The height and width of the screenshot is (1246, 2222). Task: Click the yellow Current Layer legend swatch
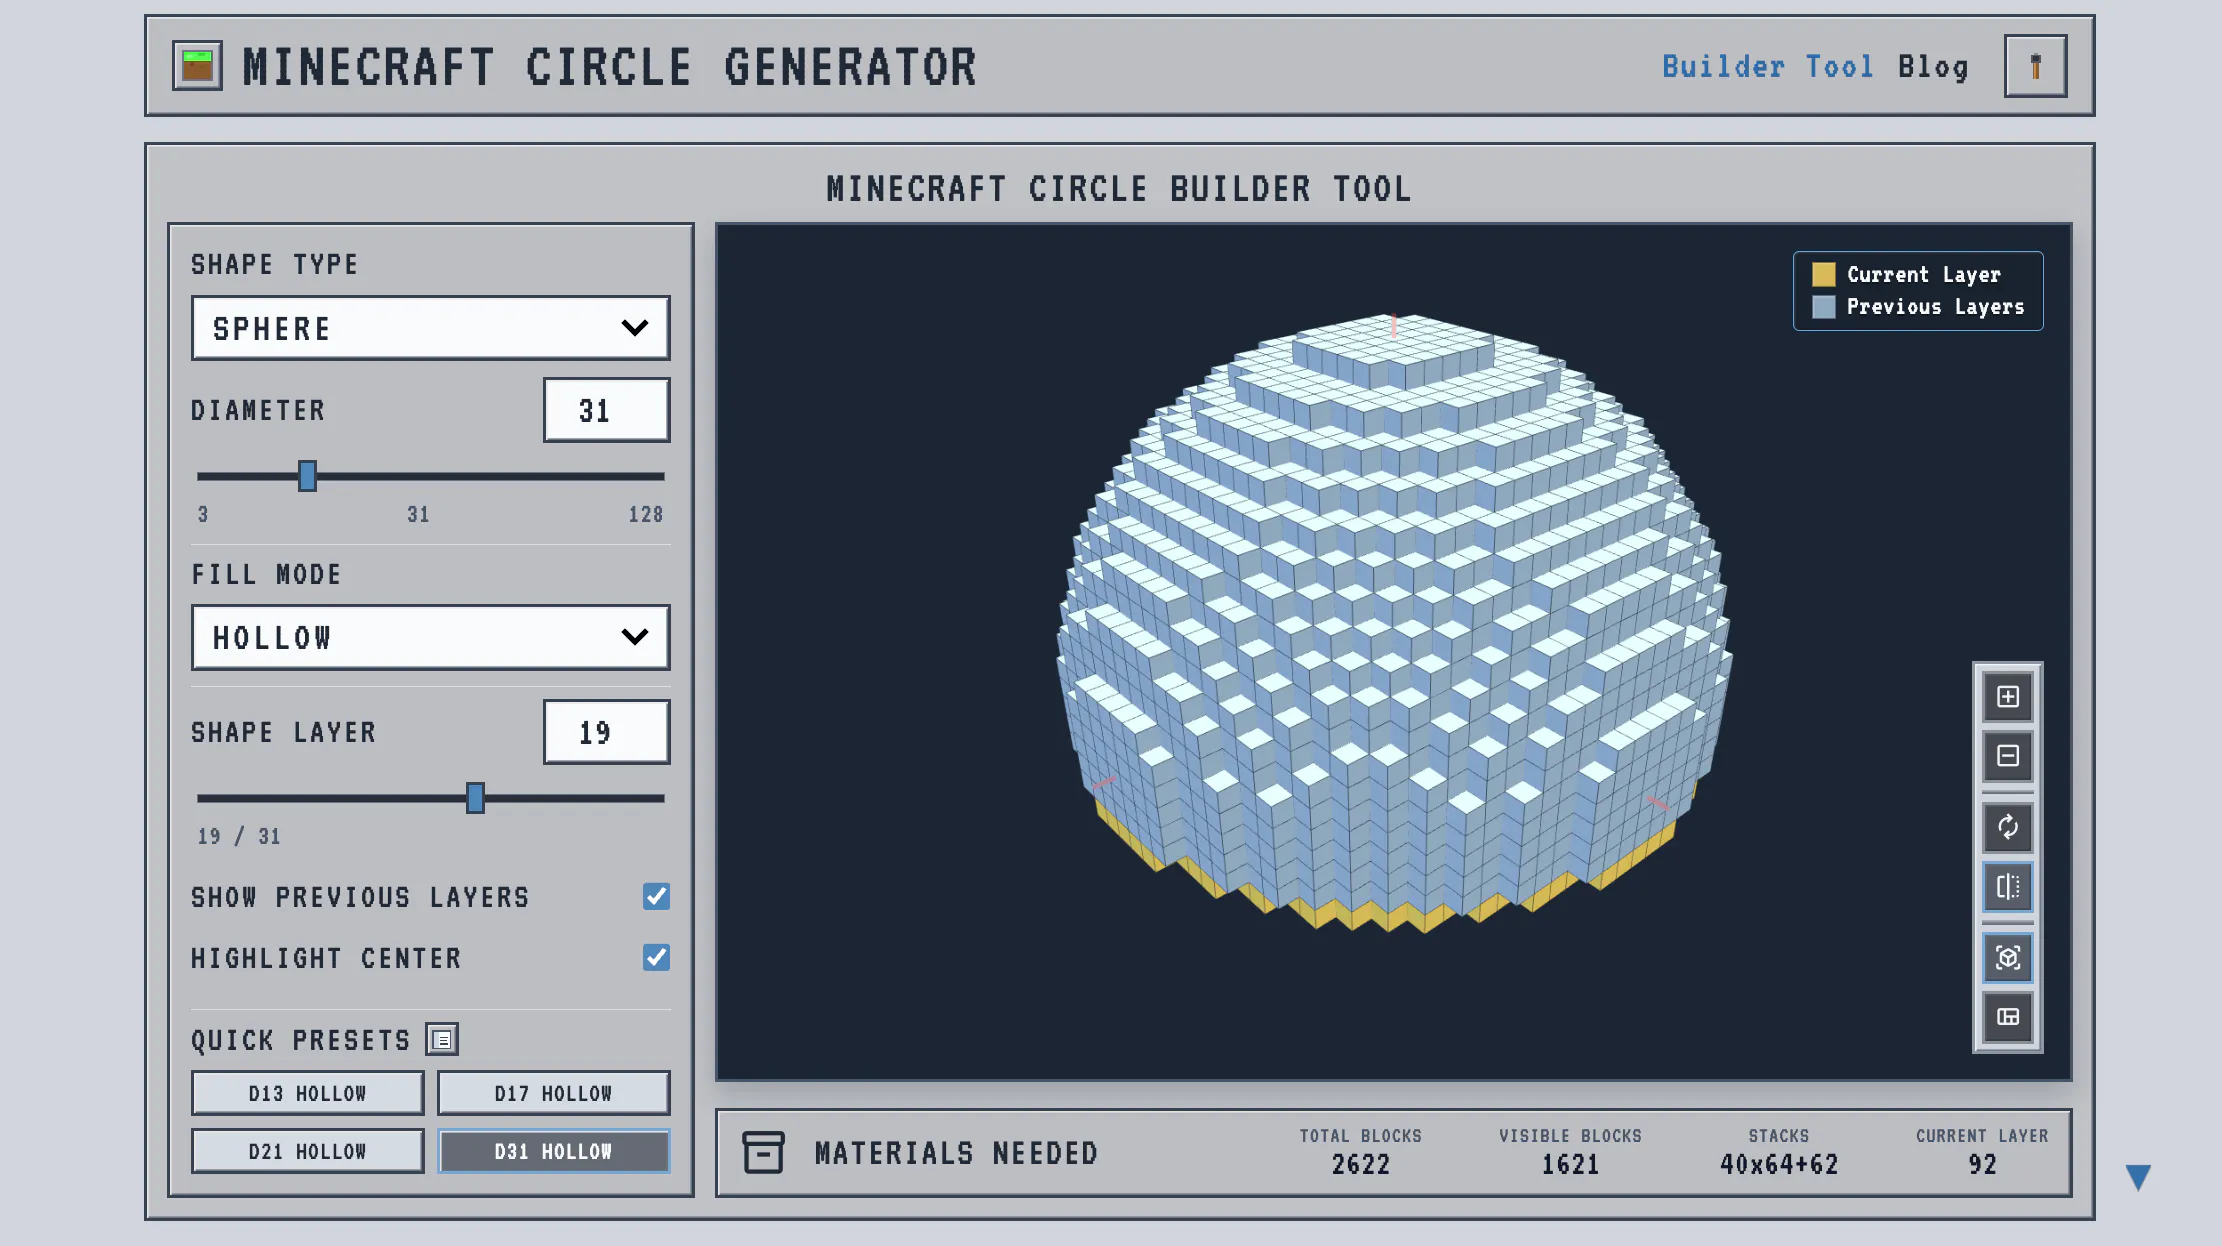pos(1823,274)
